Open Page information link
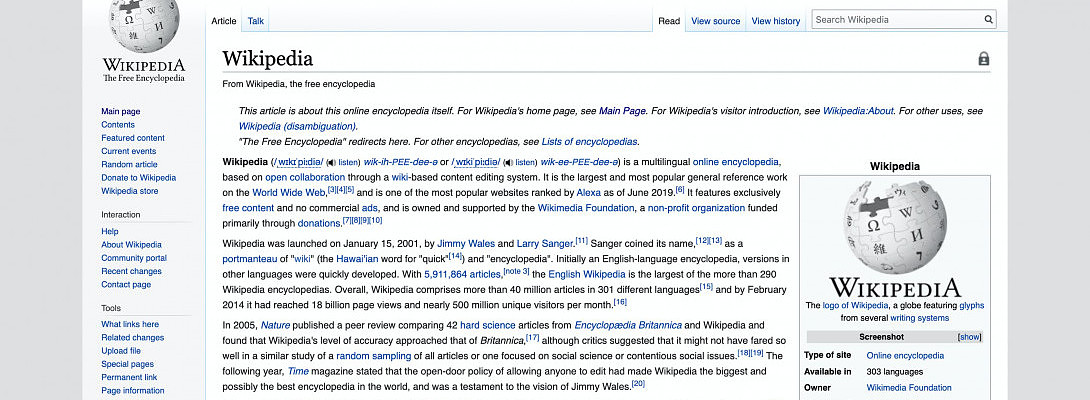This screenshot has width=1090, height=400. [133, 390]
